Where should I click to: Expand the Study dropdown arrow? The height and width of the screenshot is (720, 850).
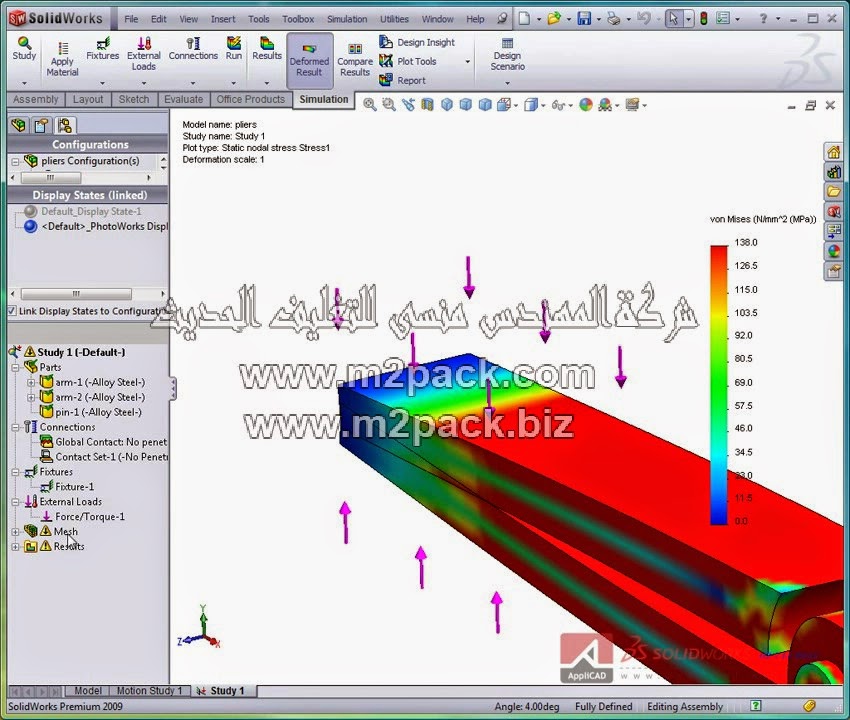tap(24, 83)
